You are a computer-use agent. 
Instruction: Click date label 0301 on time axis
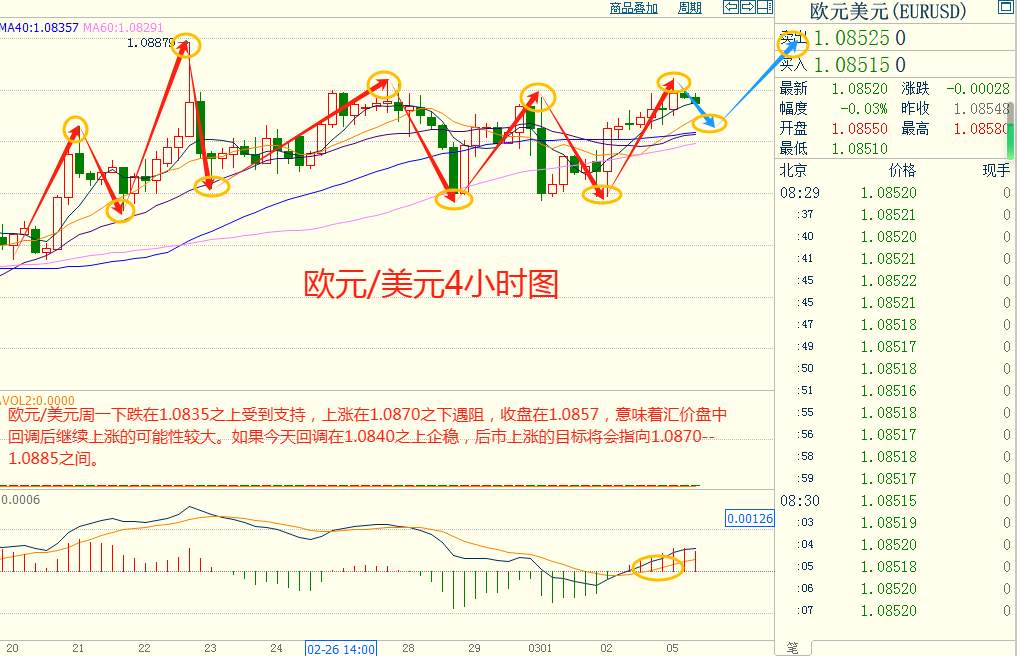tap(540, 648)
